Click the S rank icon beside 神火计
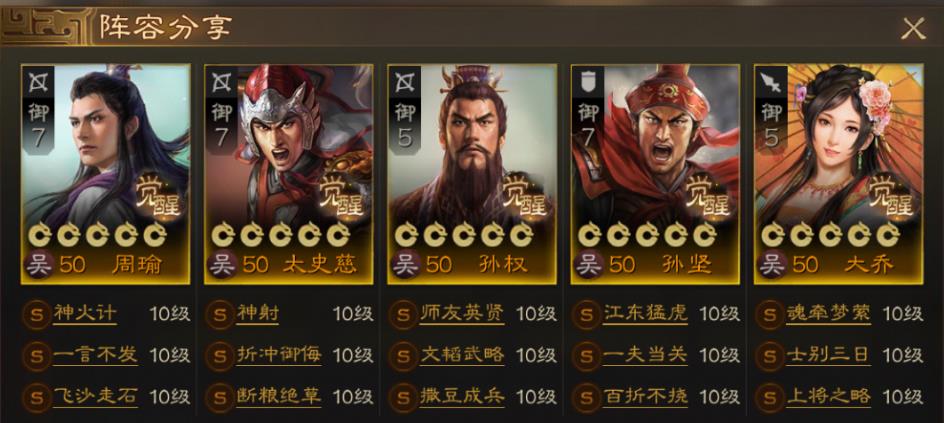This screenshot has width=944, height=423. pyautogui.click(x=36, y=315)
